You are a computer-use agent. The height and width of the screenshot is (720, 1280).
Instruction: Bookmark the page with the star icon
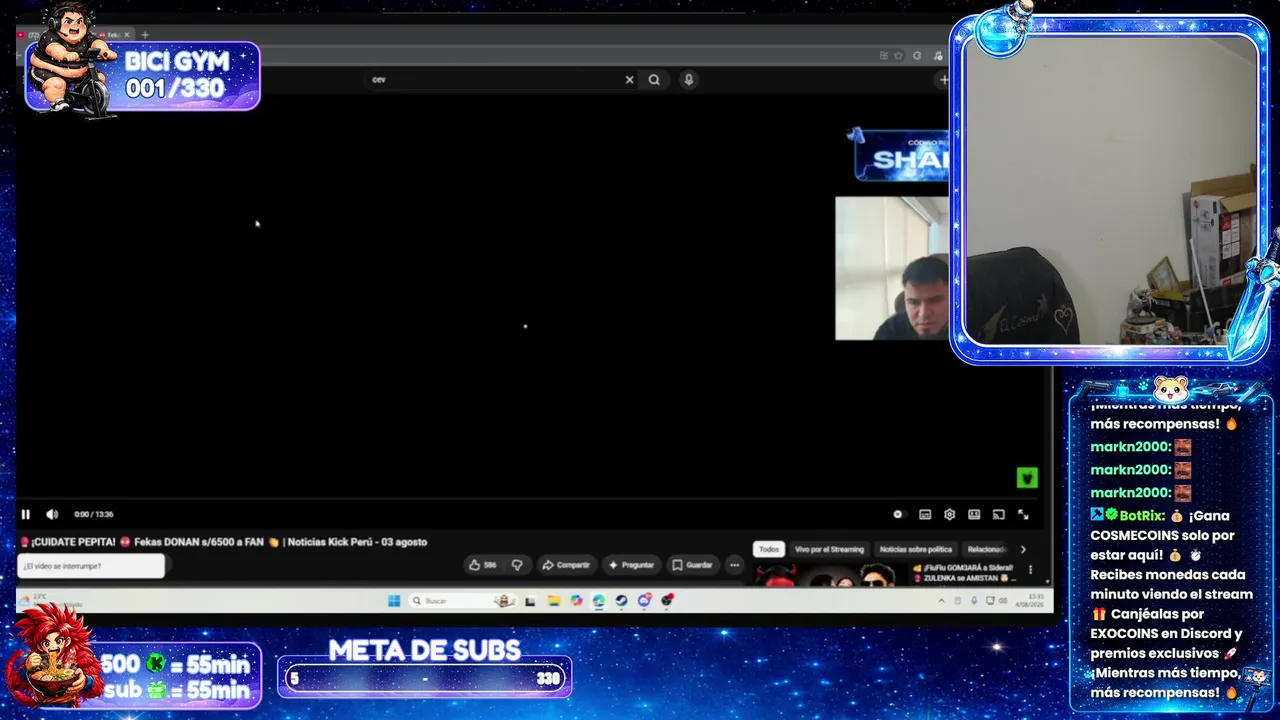pos(899,56)
